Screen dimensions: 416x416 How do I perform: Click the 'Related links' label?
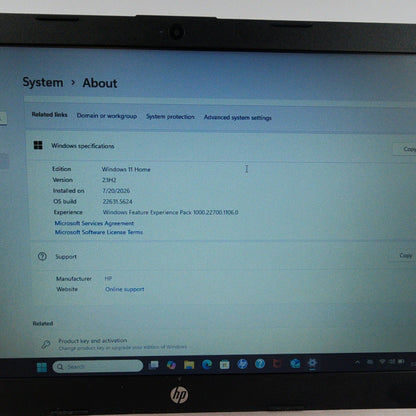tap(49, 114)
